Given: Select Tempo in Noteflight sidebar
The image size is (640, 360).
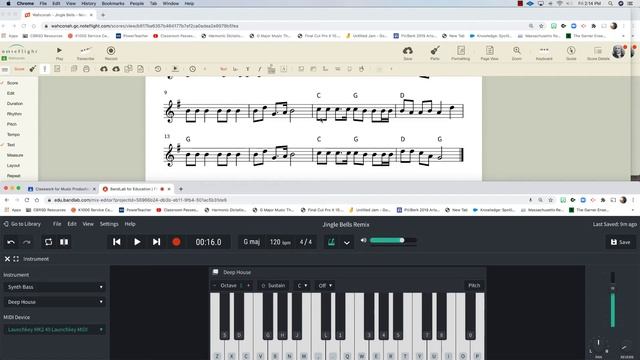Looking at the screenshot, I should 13,134.
